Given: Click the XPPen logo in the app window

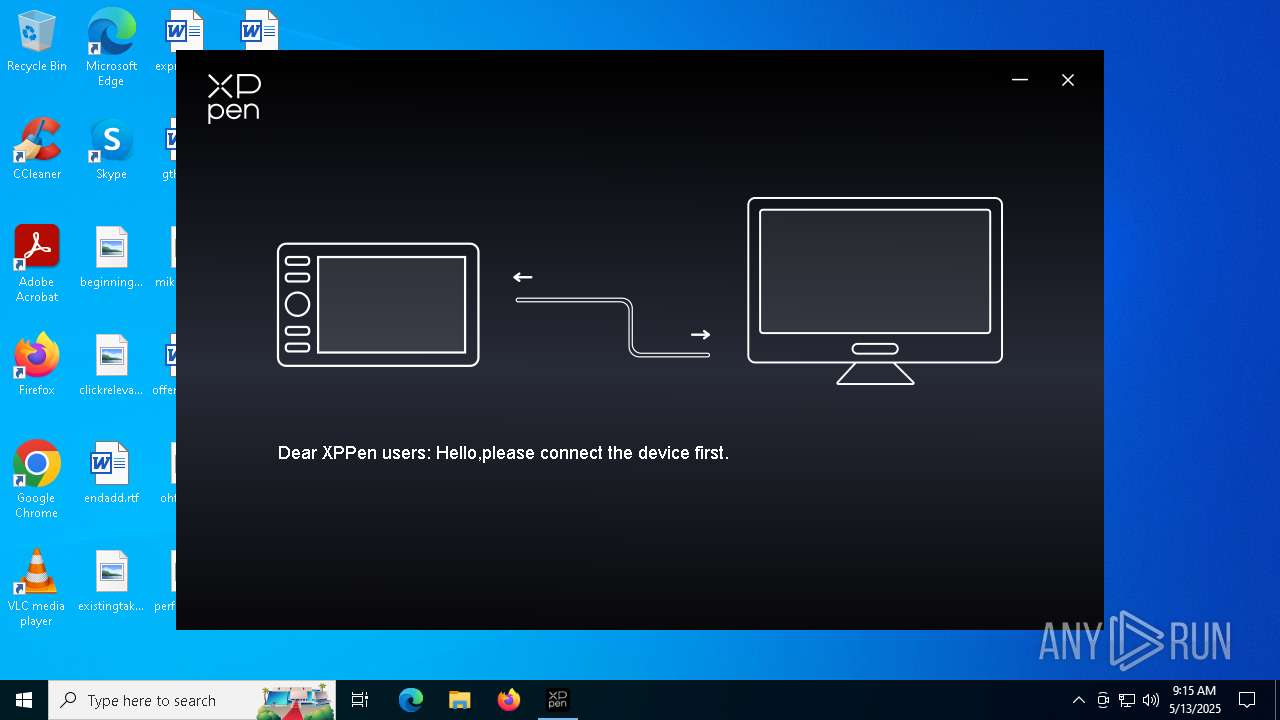Looking at the screenshot, I should tap(233, 98).
